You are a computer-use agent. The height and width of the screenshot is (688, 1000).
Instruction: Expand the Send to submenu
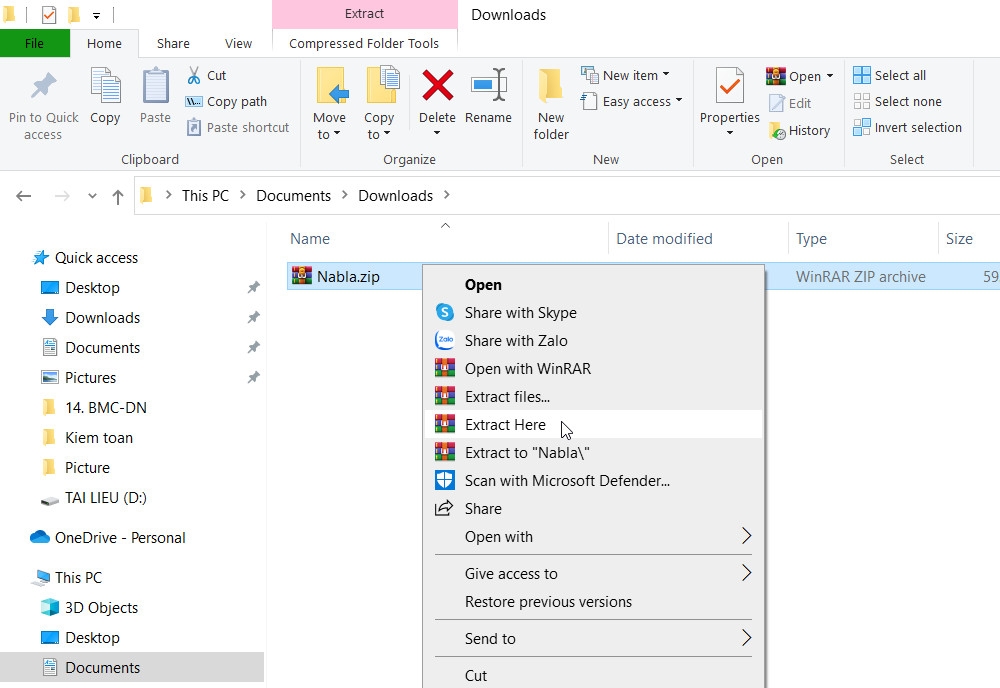pyautogui.click(x=490, y=638)
